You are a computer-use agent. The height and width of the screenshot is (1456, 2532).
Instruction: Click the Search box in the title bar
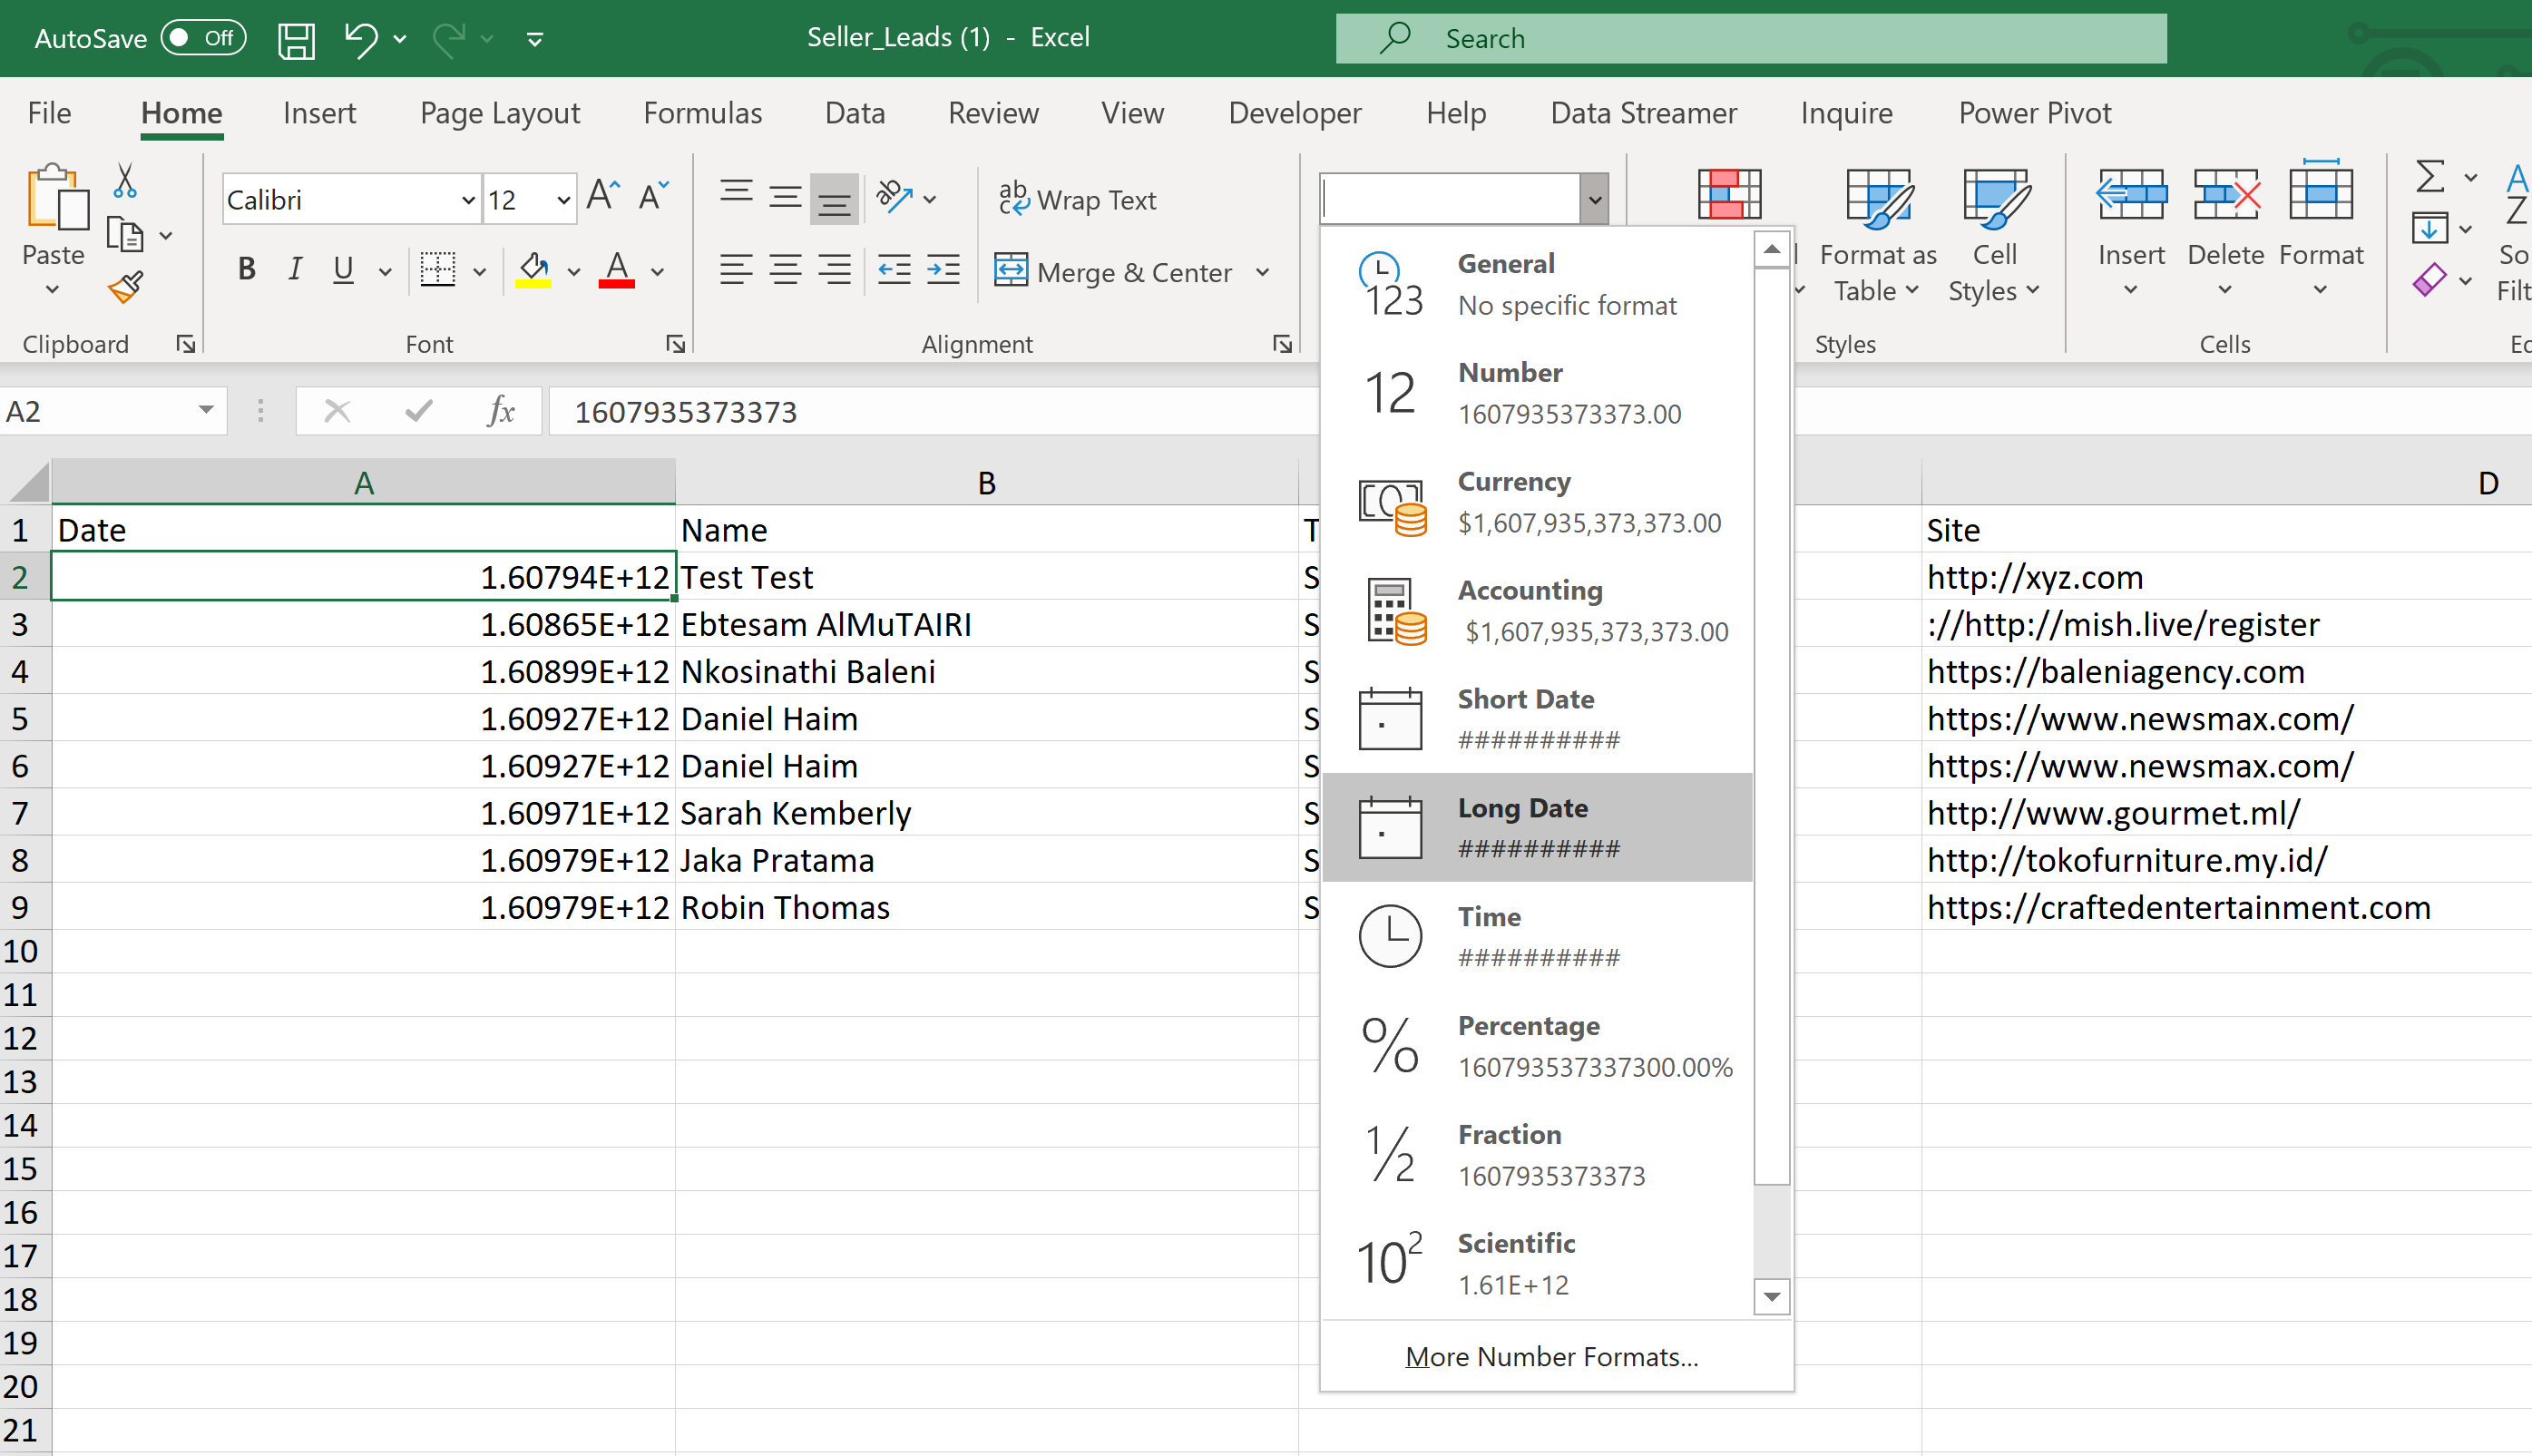coord(1750,39)
